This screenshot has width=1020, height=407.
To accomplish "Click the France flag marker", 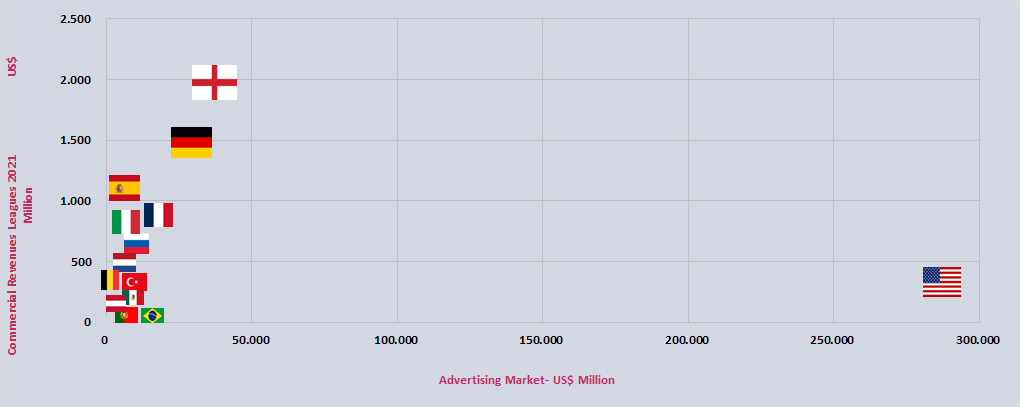I will tap(158, 215).
